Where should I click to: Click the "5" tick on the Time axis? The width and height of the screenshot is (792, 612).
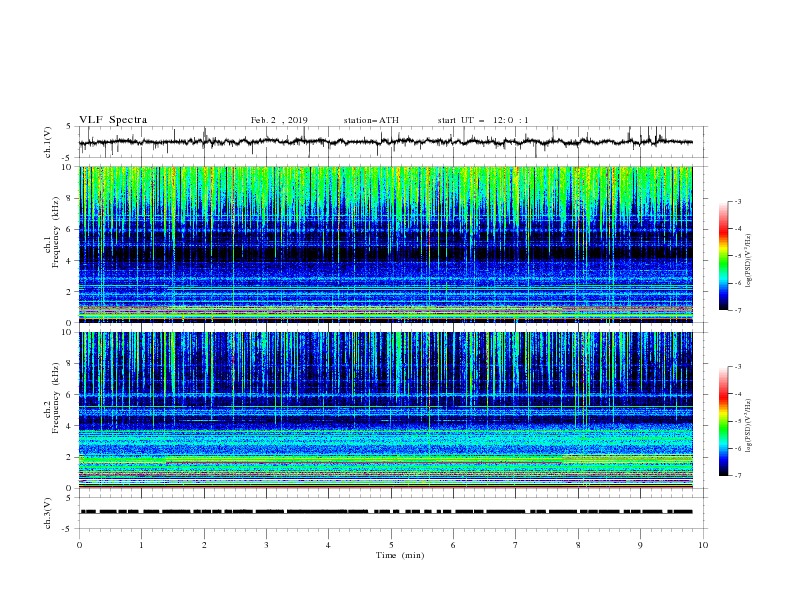tap(391, 545)
